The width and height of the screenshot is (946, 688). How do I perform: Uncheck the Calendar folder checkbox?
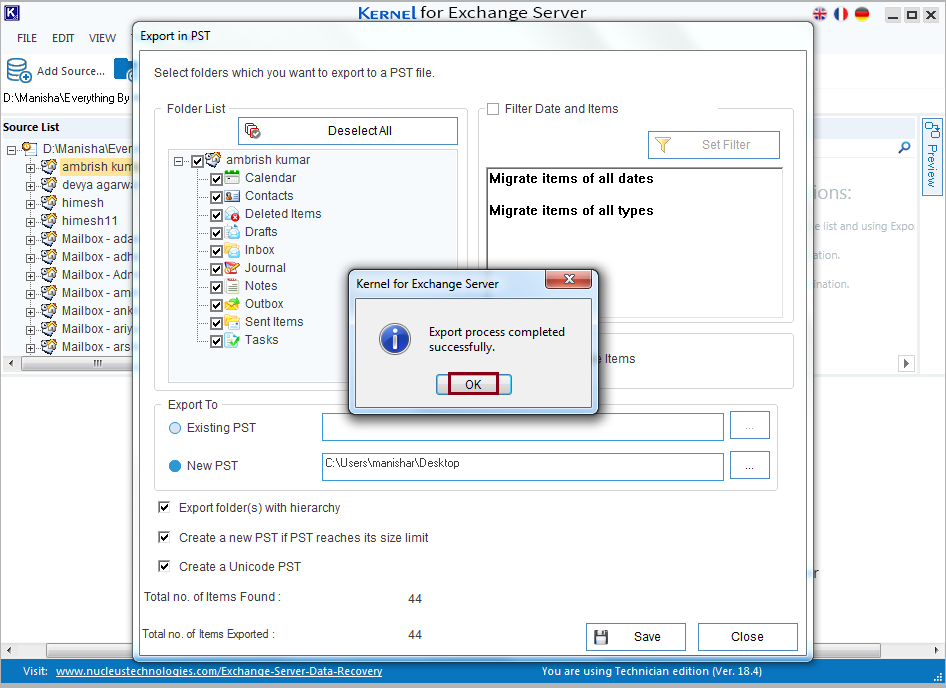(x=217, y=179)
